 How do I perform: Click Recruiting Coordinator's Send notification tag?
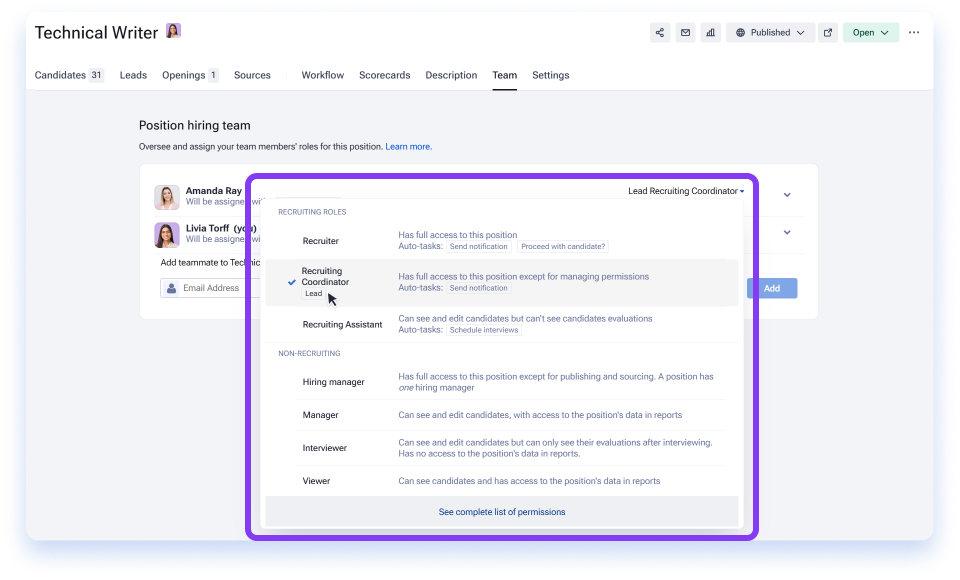click(479, 288)
